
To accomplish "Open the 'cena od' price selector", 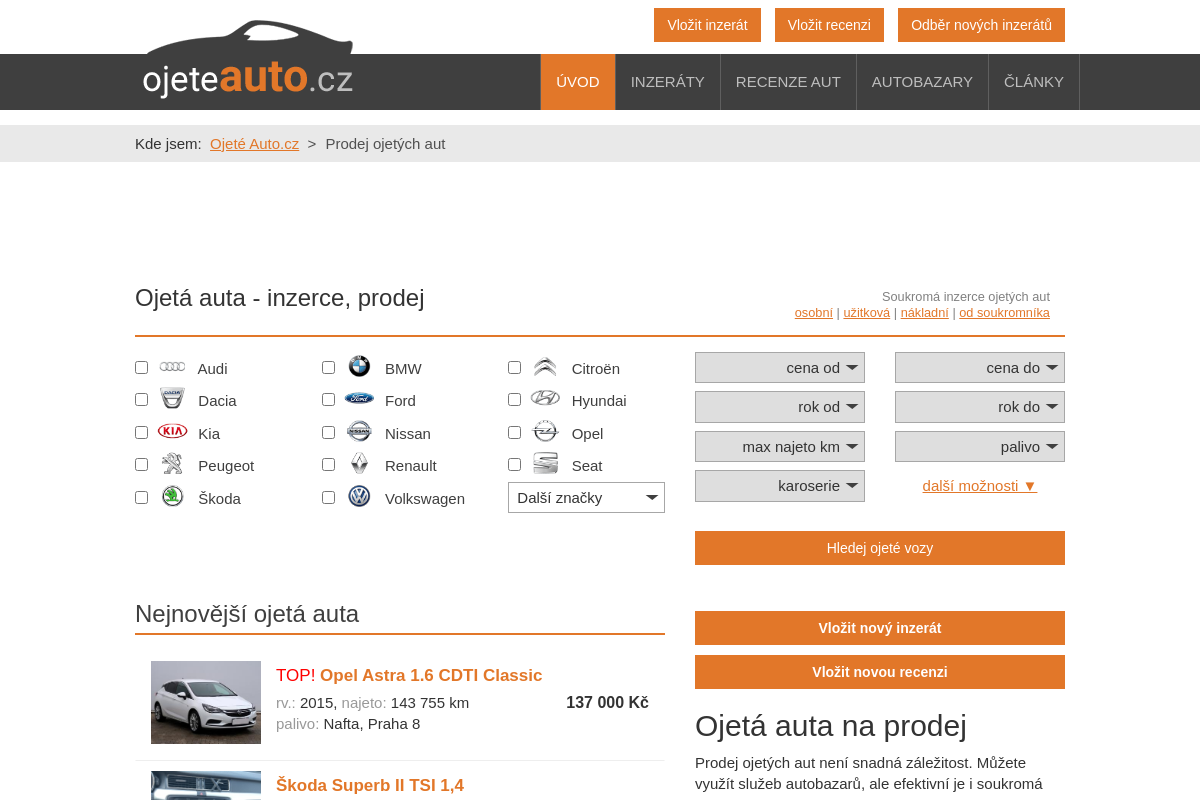I will 779,367.
